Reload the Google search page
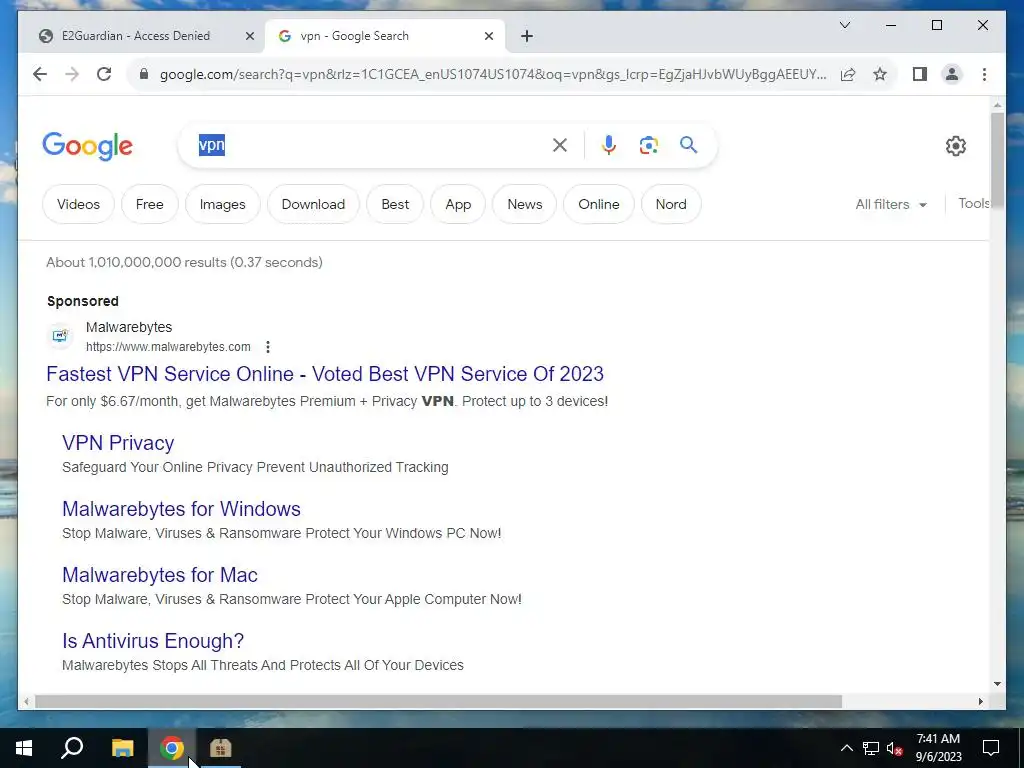The height and width of the screenshot is (768, 1024). pos(104,74)
